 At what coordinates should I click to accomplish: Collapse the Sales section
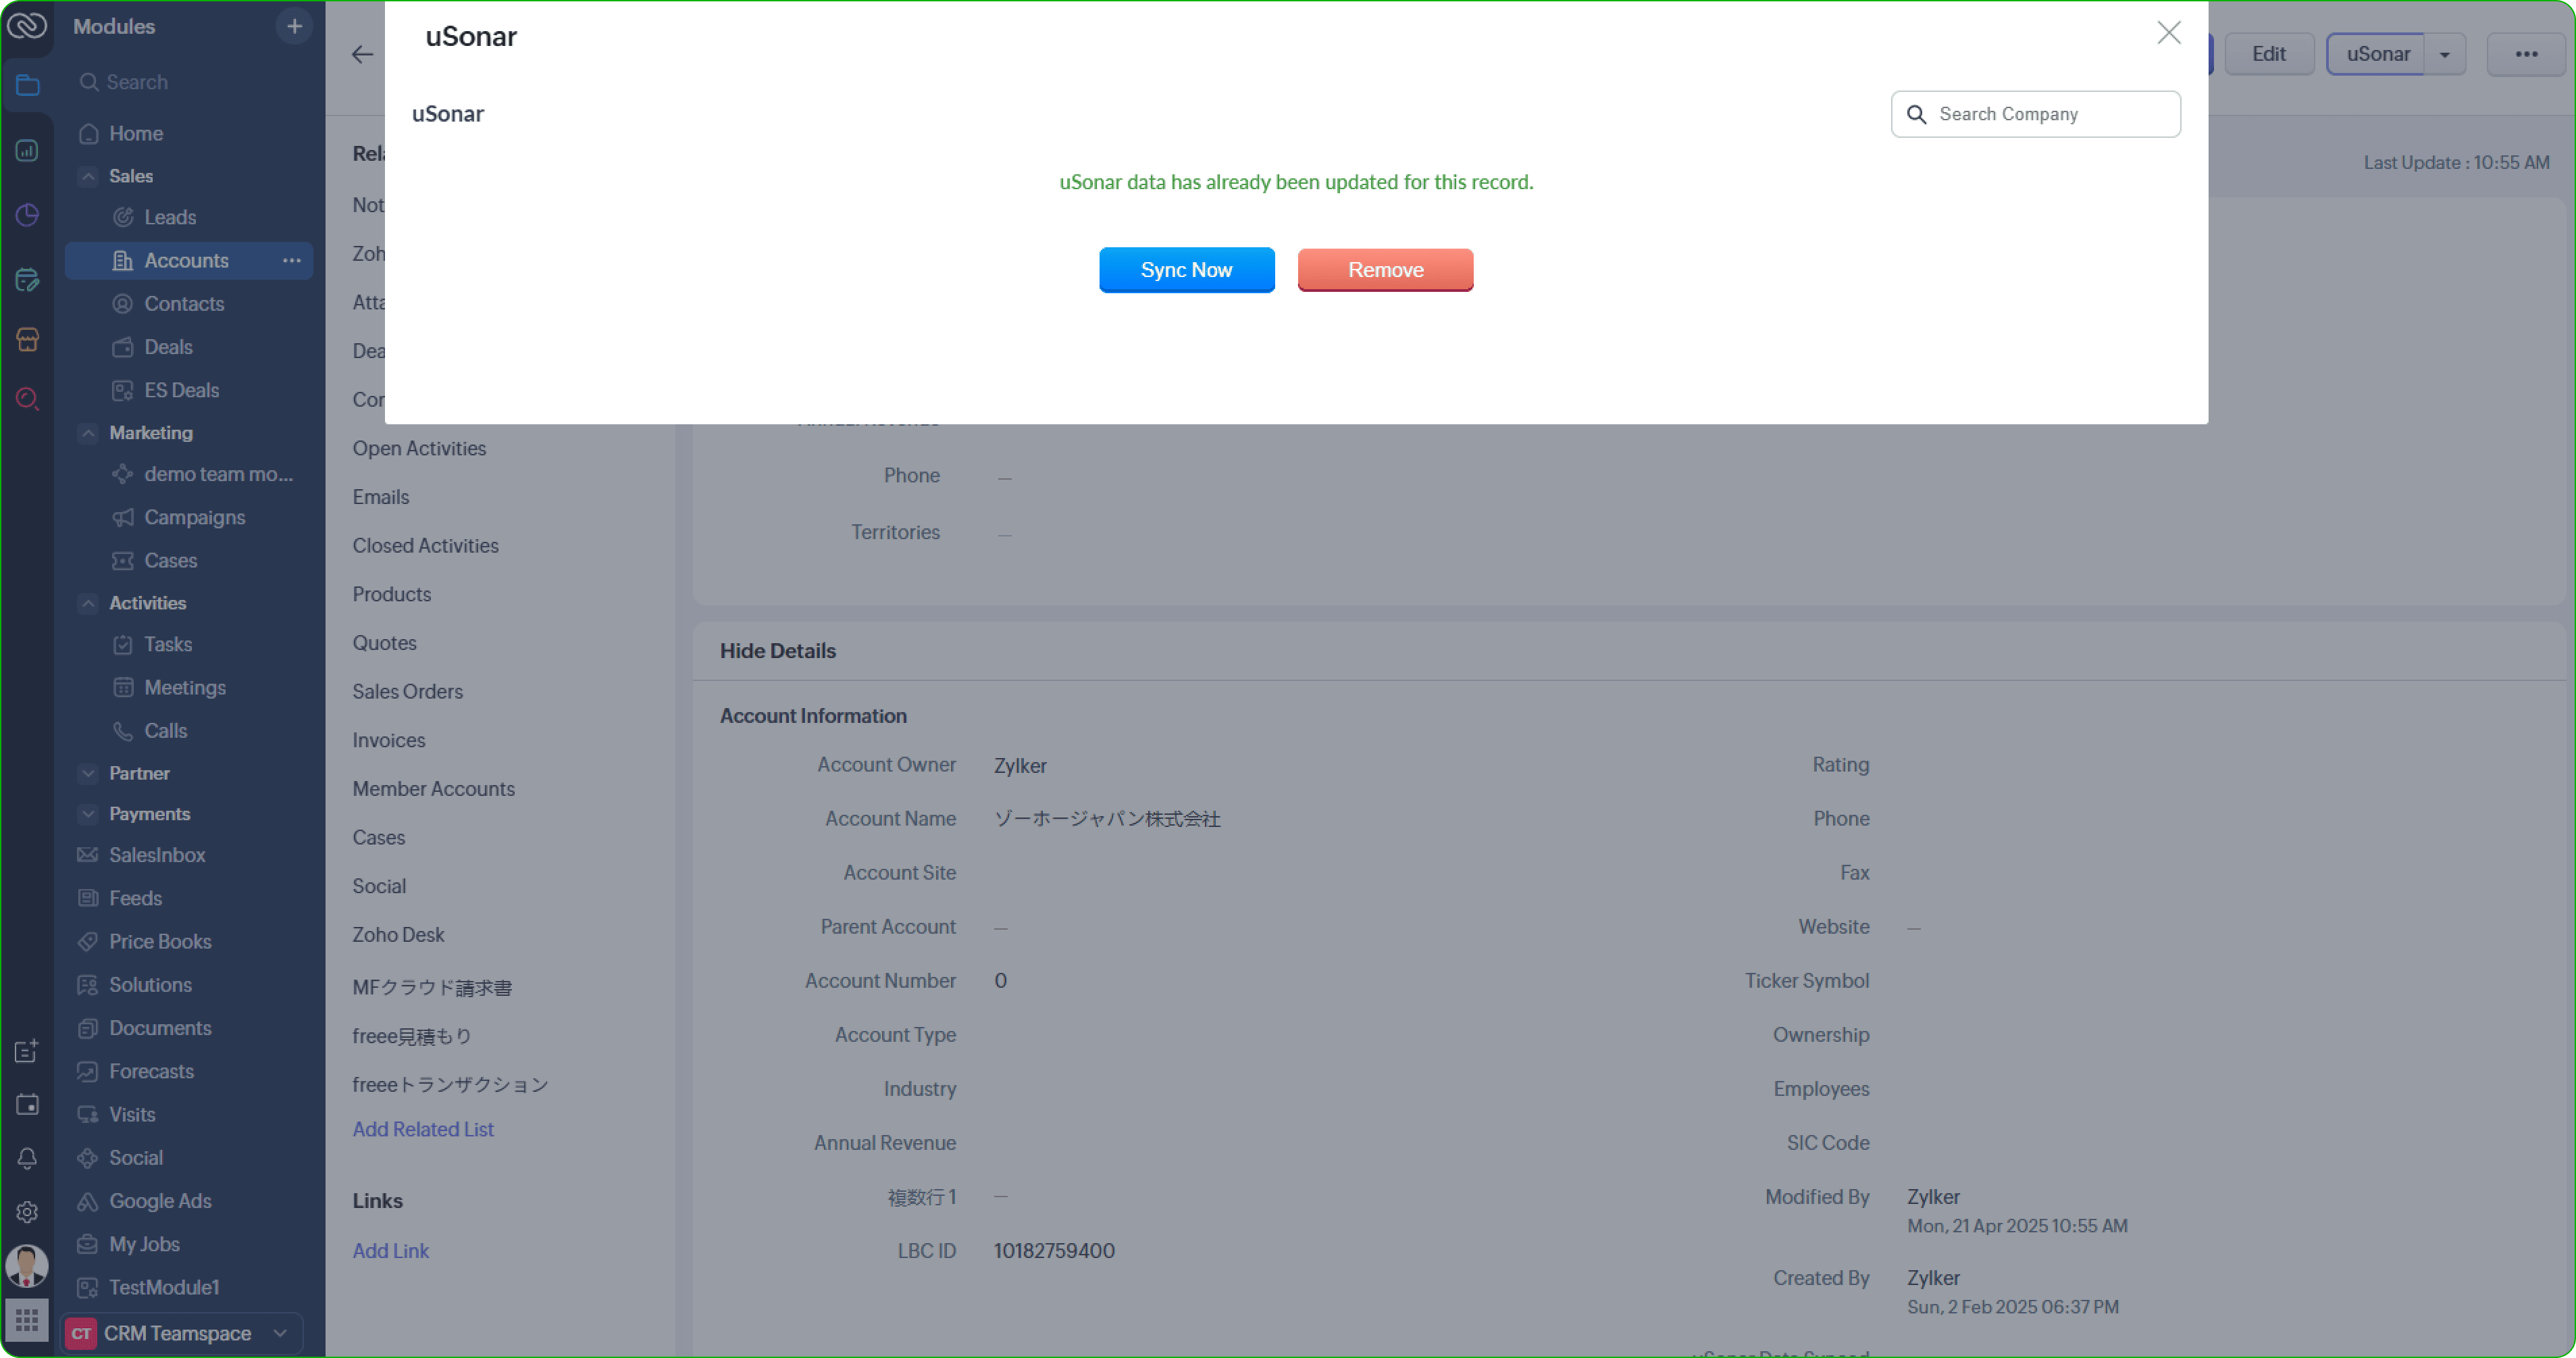(89, 176)
